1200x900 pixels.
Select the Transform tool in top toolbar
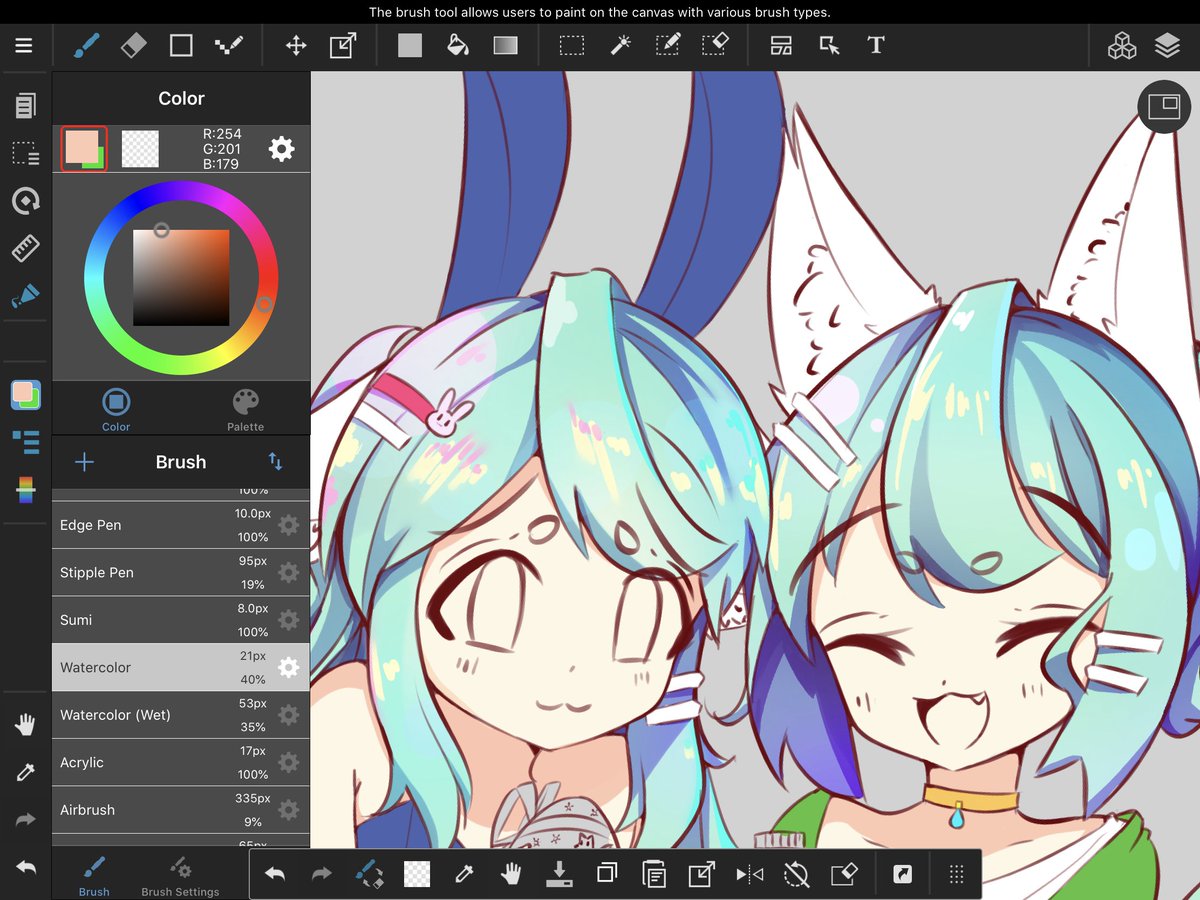(343, 46)
